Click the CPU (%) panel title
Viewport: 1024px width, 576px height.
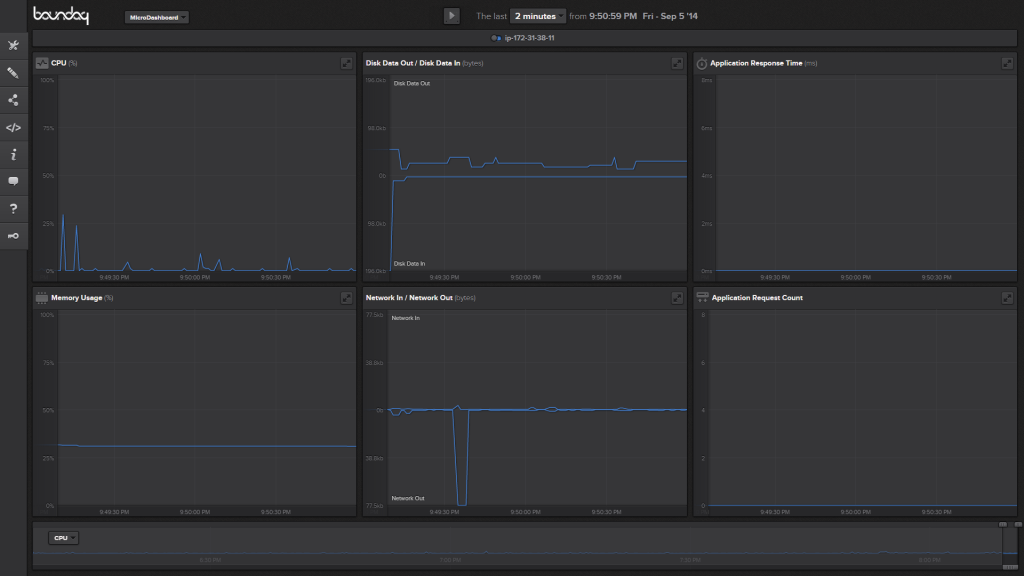(64, 63)
